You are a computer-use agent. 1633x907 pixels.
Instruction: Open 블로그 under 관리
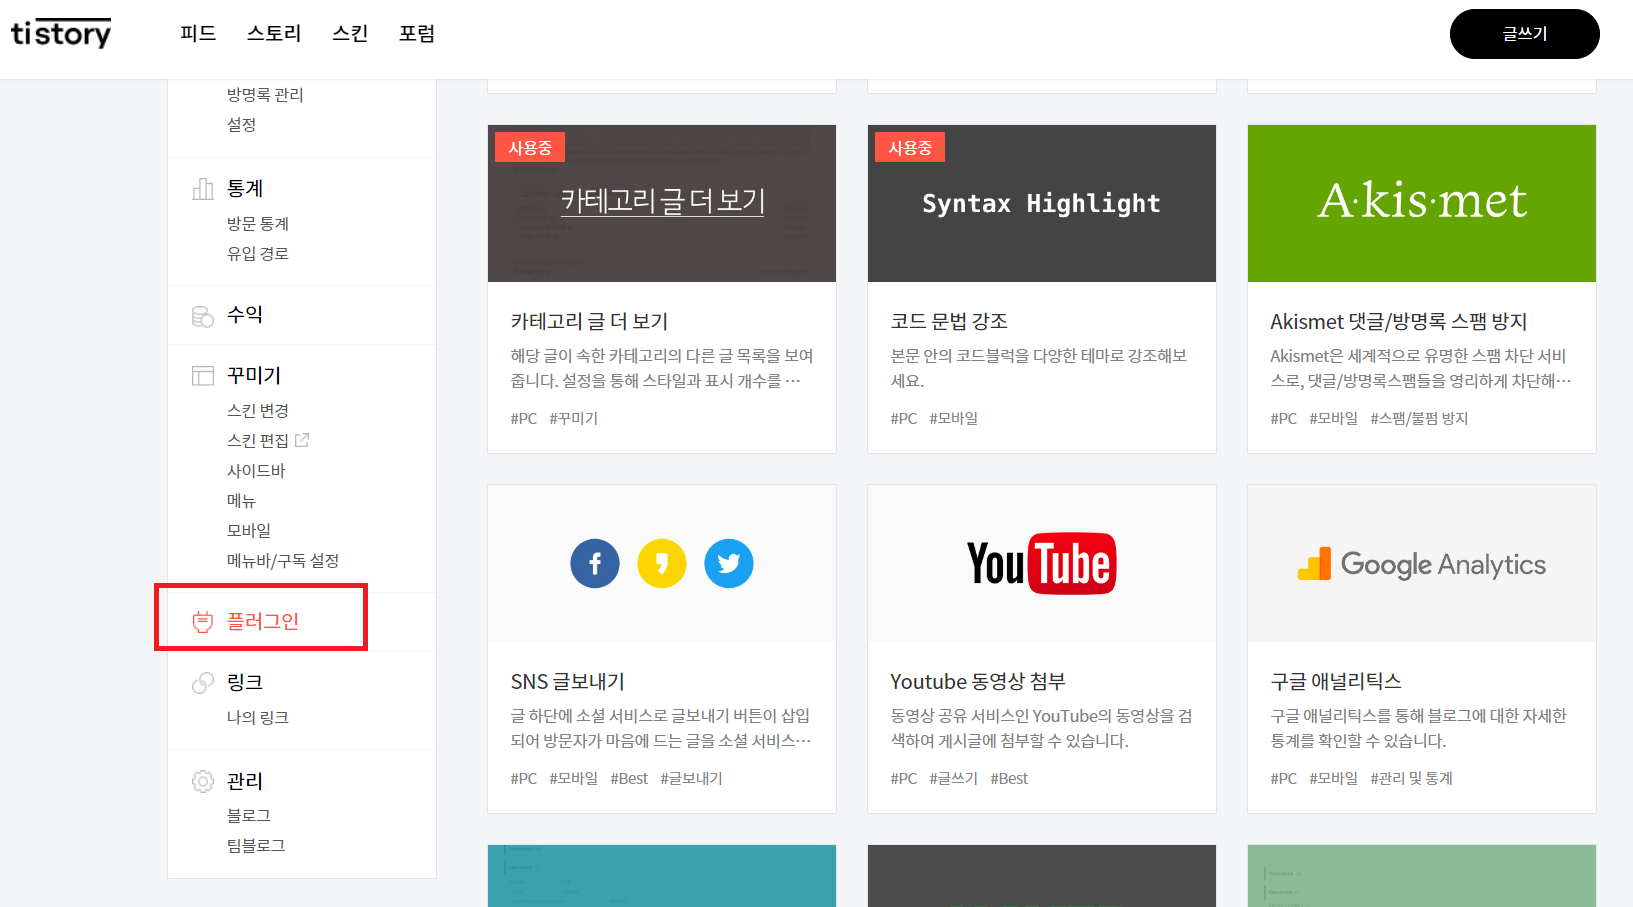pos(249,816)
